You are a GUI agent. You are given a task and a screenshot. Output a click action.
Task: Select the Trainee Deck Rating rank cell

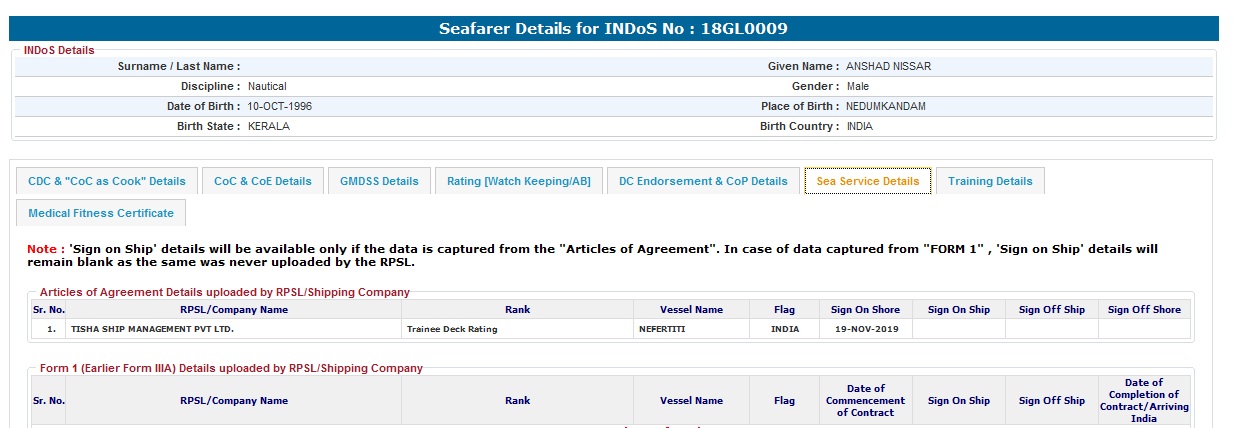tap(452, 329)
